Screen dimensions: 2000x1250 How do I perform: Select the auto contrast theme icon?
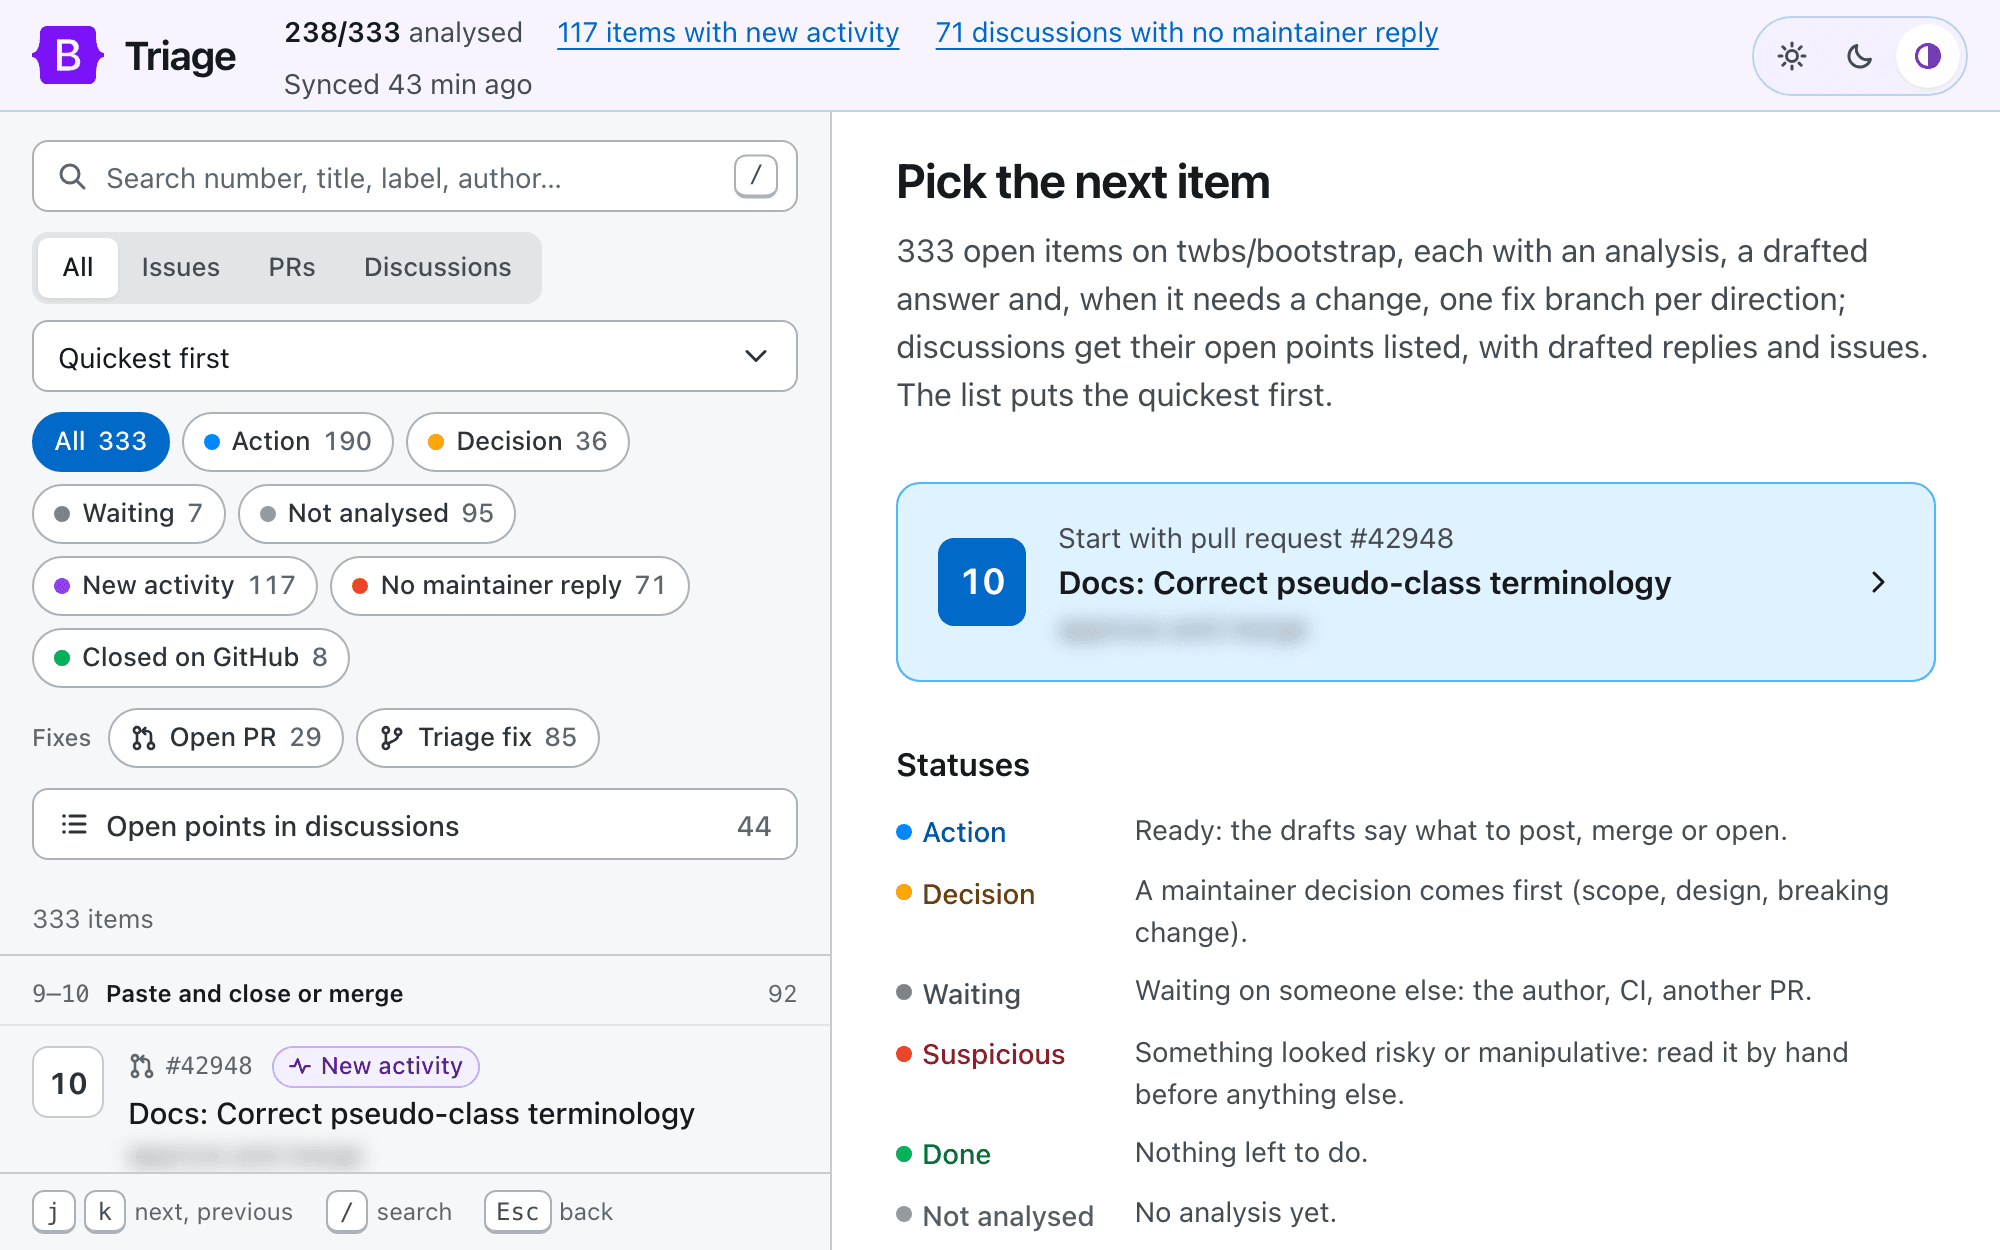click(1927, 56)
